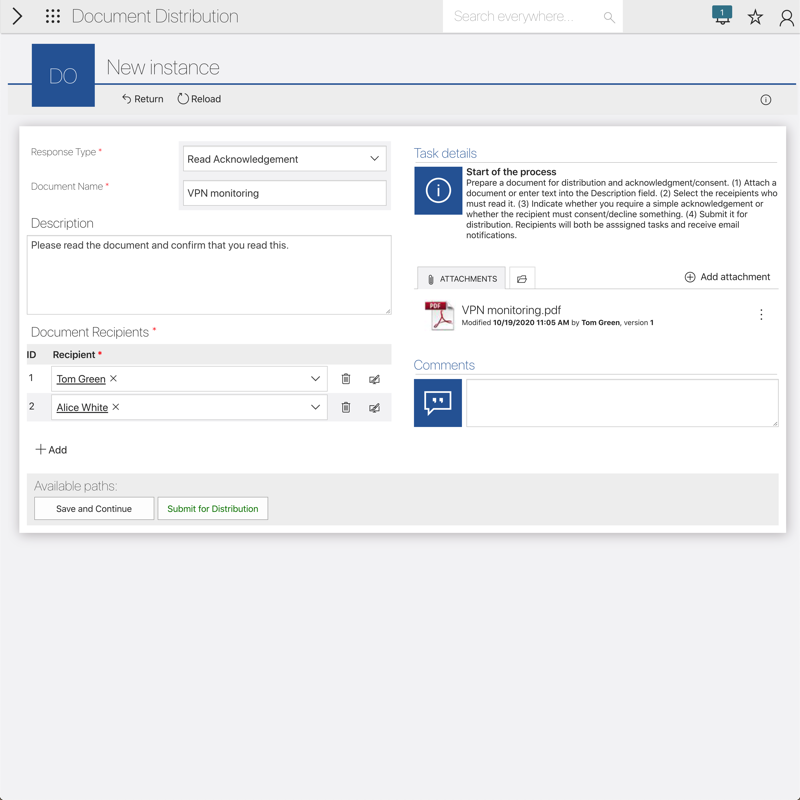Click into the Comments text box

coord(621,403)
